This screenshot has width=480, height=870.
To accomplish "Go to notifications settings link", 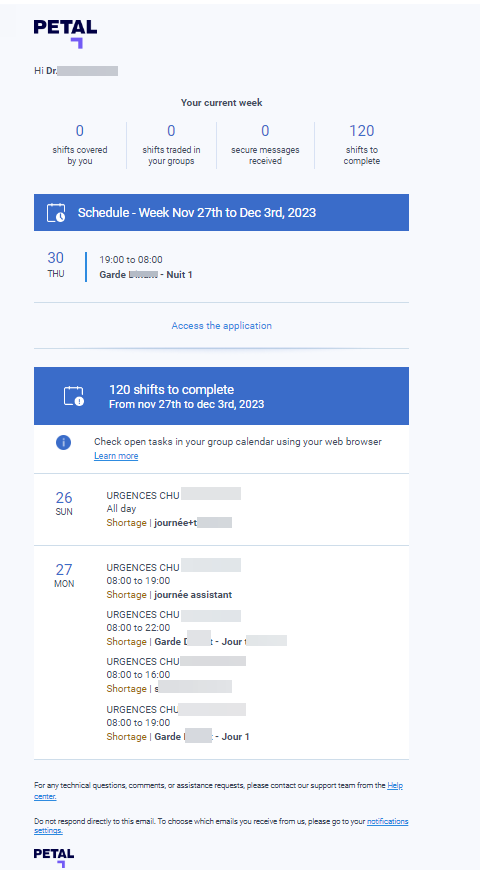I will [x=221, y=826].
